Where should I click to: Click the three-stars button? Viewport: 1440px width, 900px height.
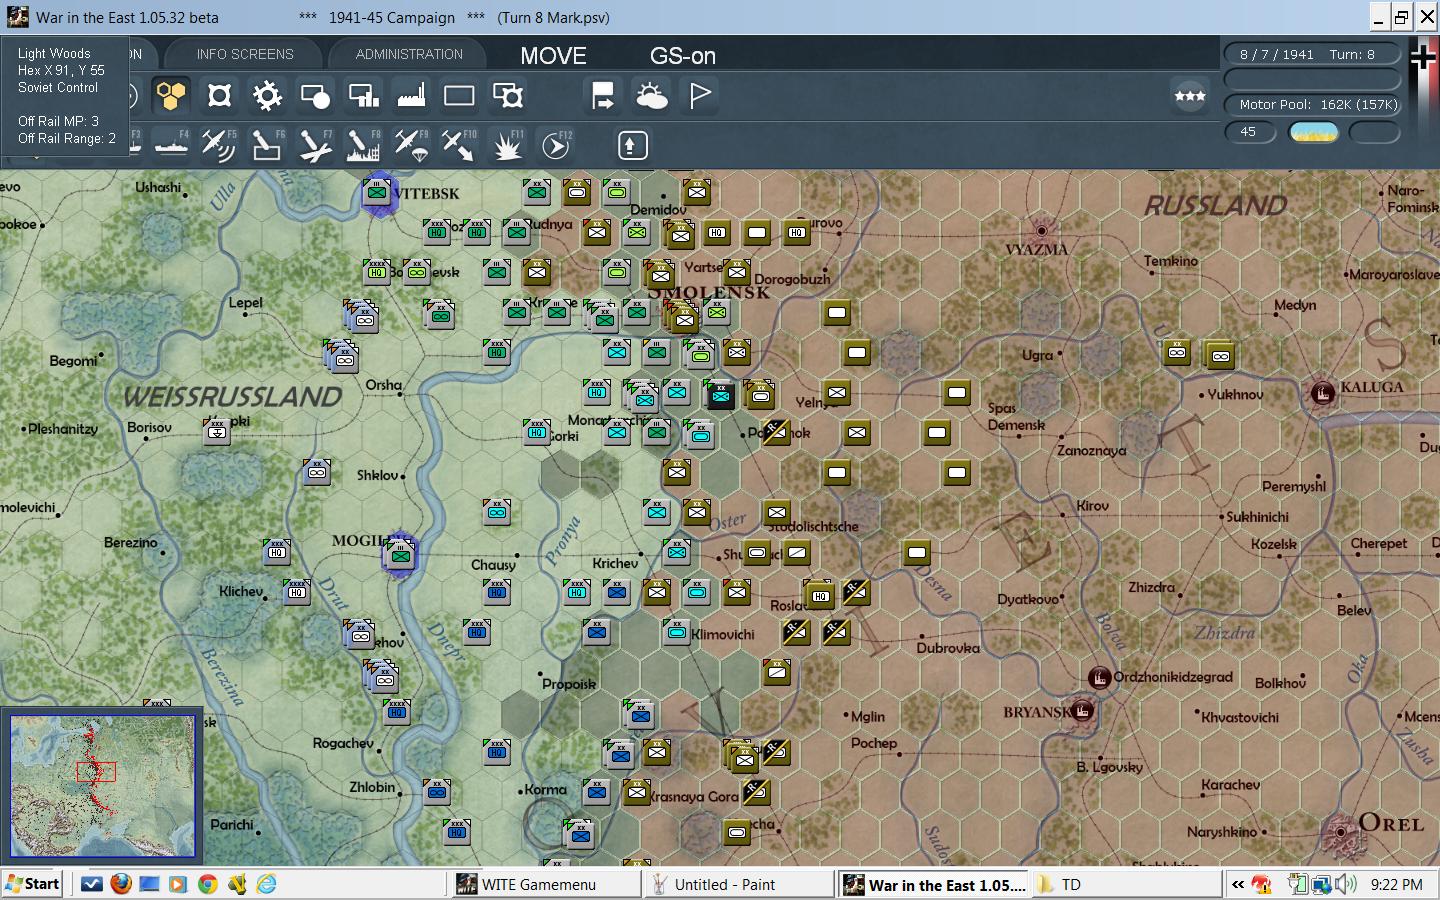(x=1190, y=96)
